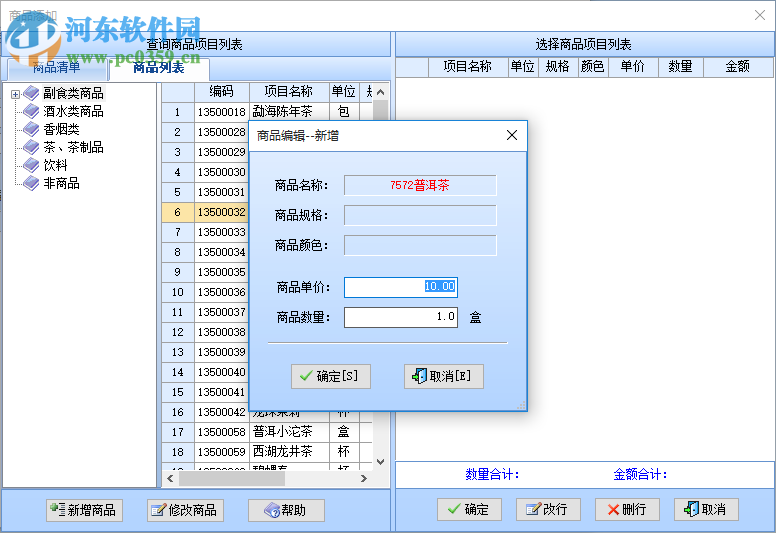This screenshot has height=533, width=776.
Task: Click the 颜色 column header in the right list
Action: pos(593,67)
